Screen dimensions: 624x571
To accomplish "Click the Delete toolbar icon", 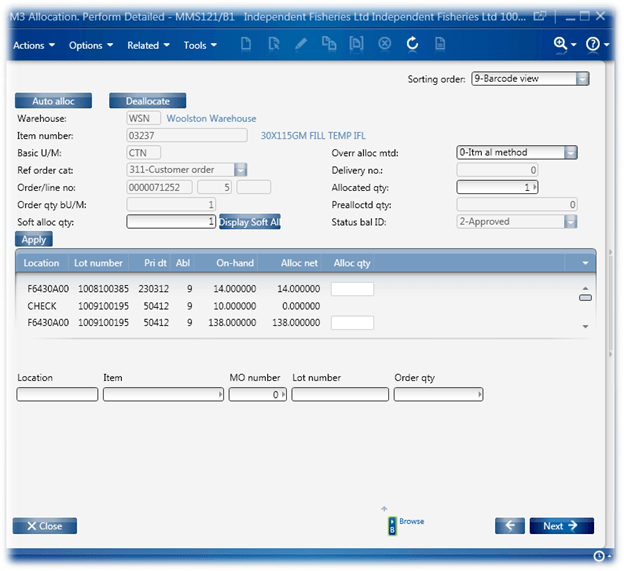I will click(x=385, y=45).
